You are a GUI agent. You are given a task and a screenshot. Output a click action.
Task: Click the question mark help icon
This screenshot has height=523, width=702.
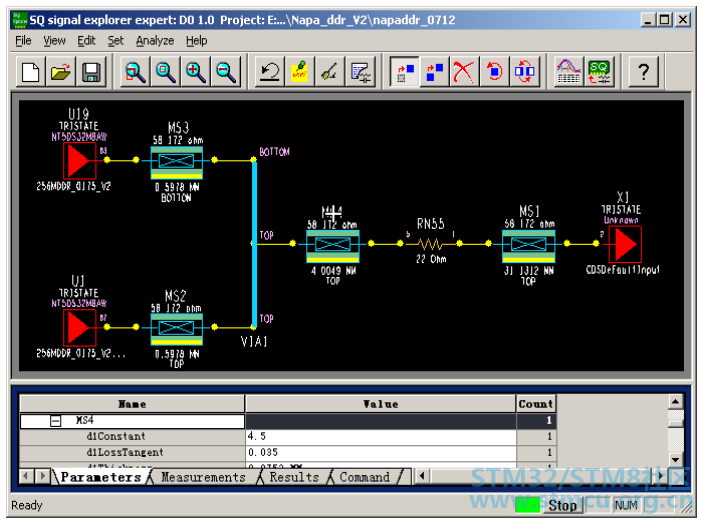(643, 72)
